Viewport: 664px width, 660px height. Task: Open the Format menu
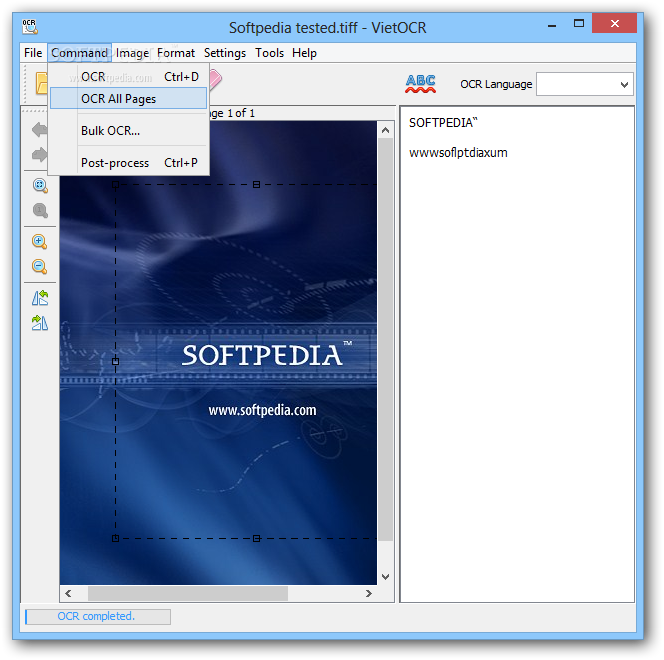tap(176, 53)
